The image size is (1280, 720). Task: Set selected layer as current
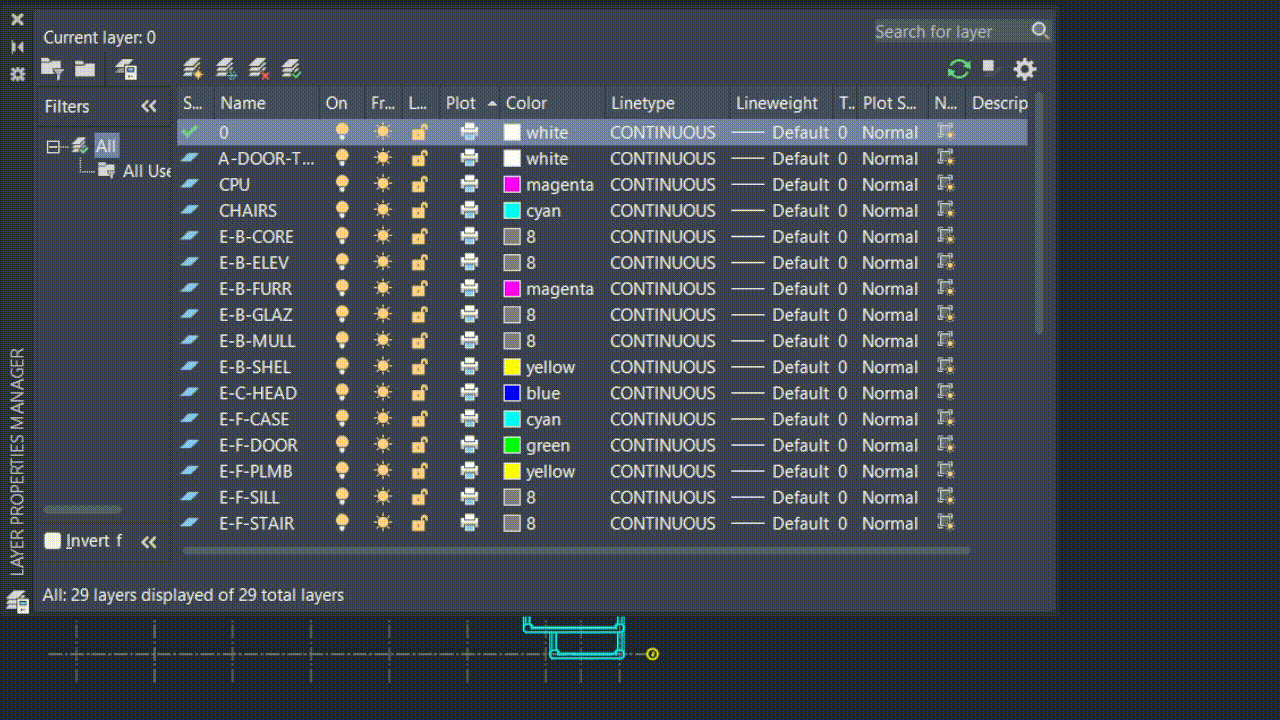pyautogui.click(x=292, y=69)
